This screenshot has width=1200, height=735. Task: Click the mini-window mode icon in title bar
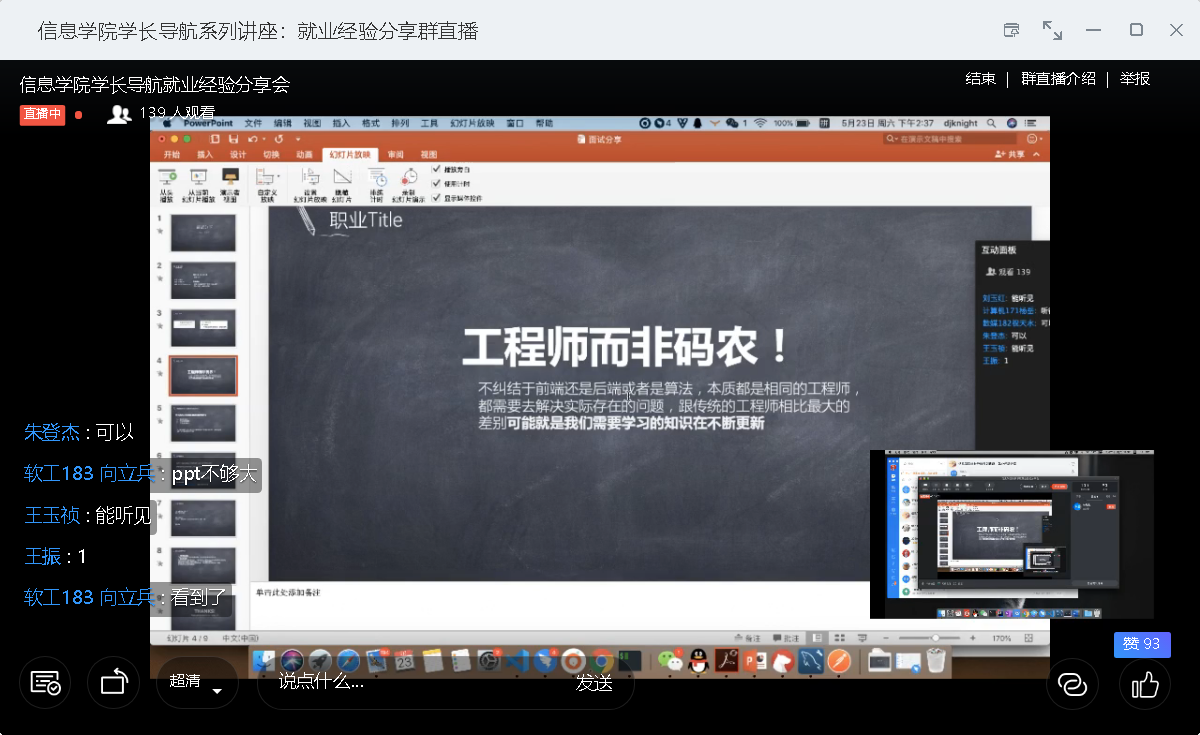point(1012,30)
